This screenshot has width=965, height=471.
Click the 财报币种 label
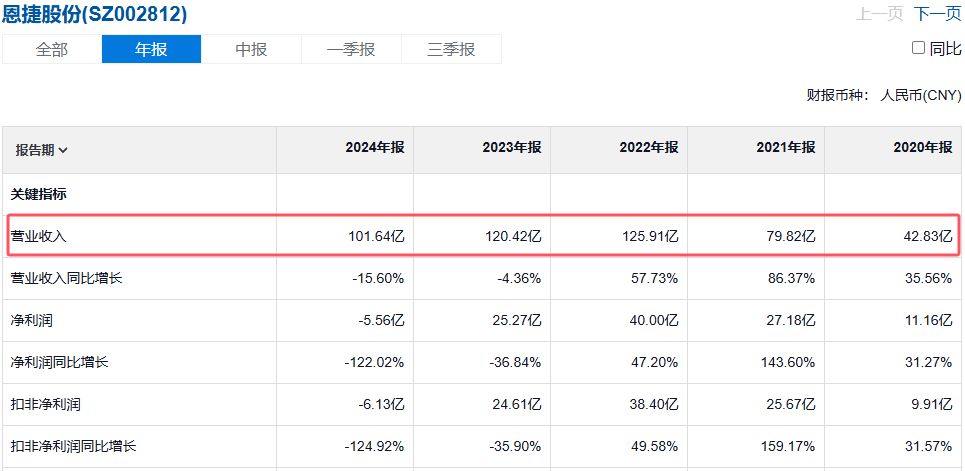coord(837,95)
